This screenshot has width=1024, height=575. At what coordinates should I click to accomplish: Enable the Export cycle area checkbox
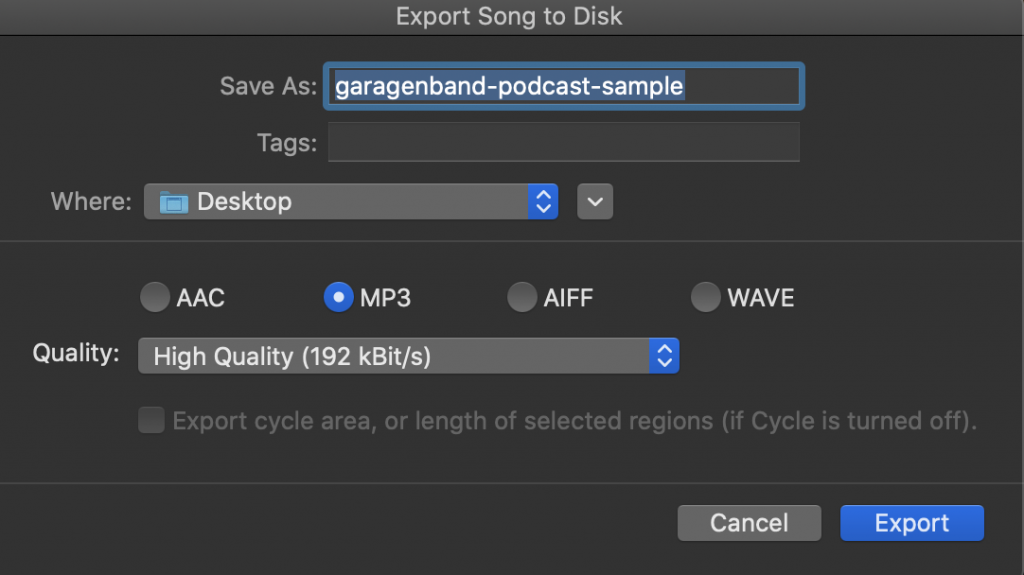tap(152, 420)
